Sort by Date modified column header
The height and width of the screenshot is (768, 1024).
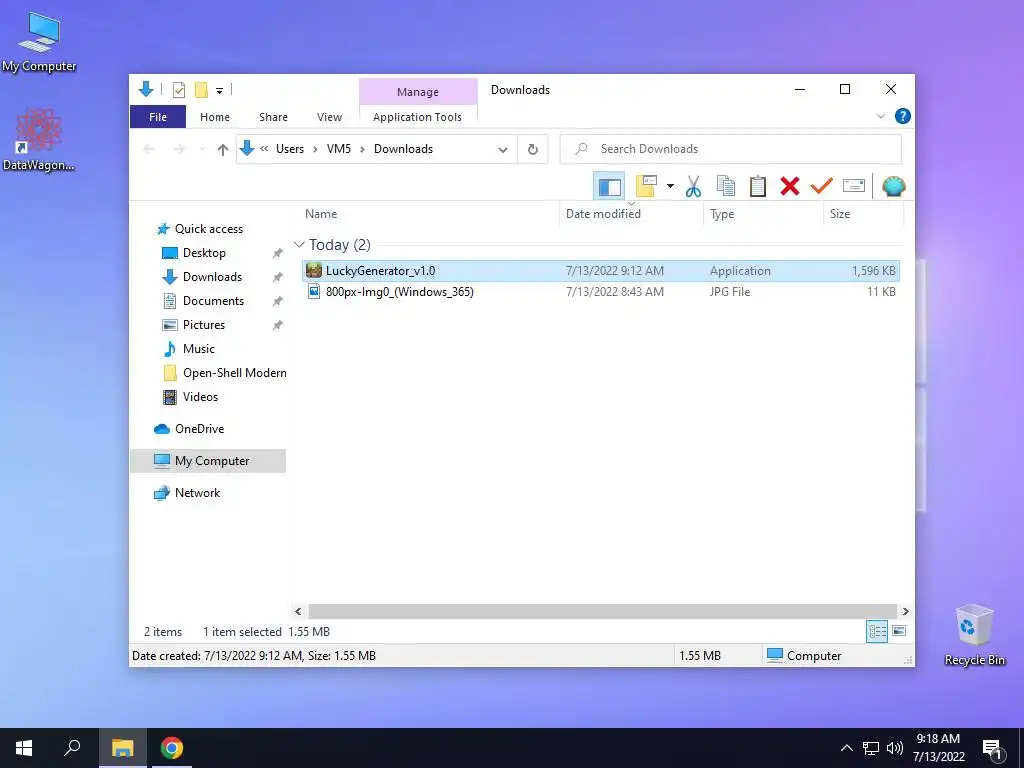[632, 214]
